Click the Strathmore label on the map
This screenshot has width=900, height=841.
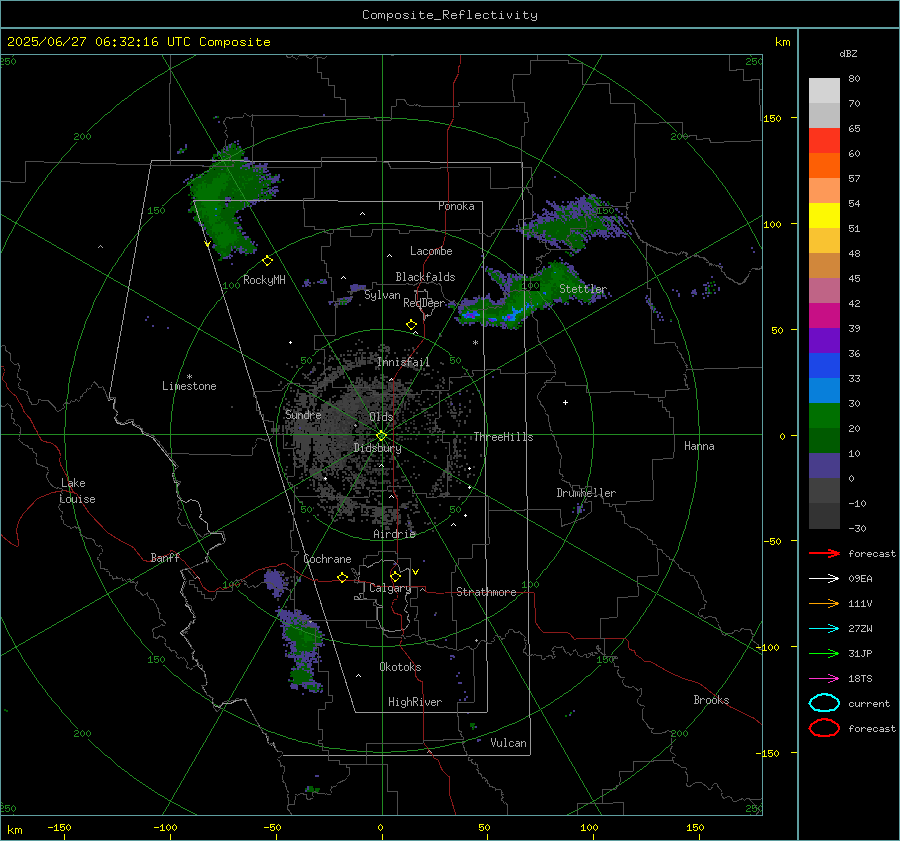[x=486, y=592]
